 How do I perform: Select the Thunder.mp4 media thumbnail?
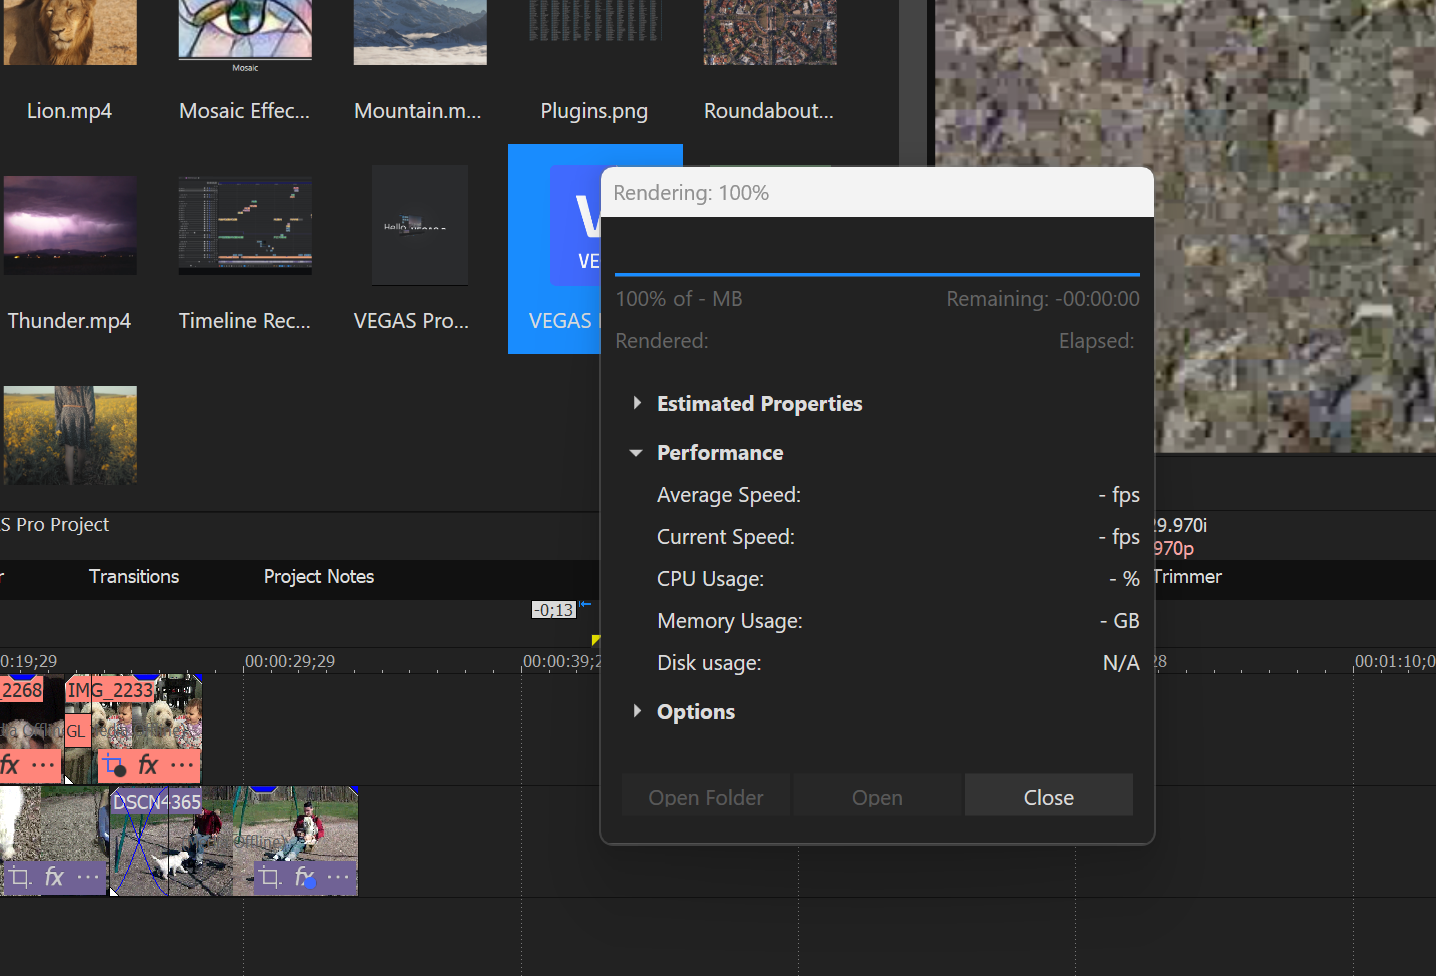(70, 225)
